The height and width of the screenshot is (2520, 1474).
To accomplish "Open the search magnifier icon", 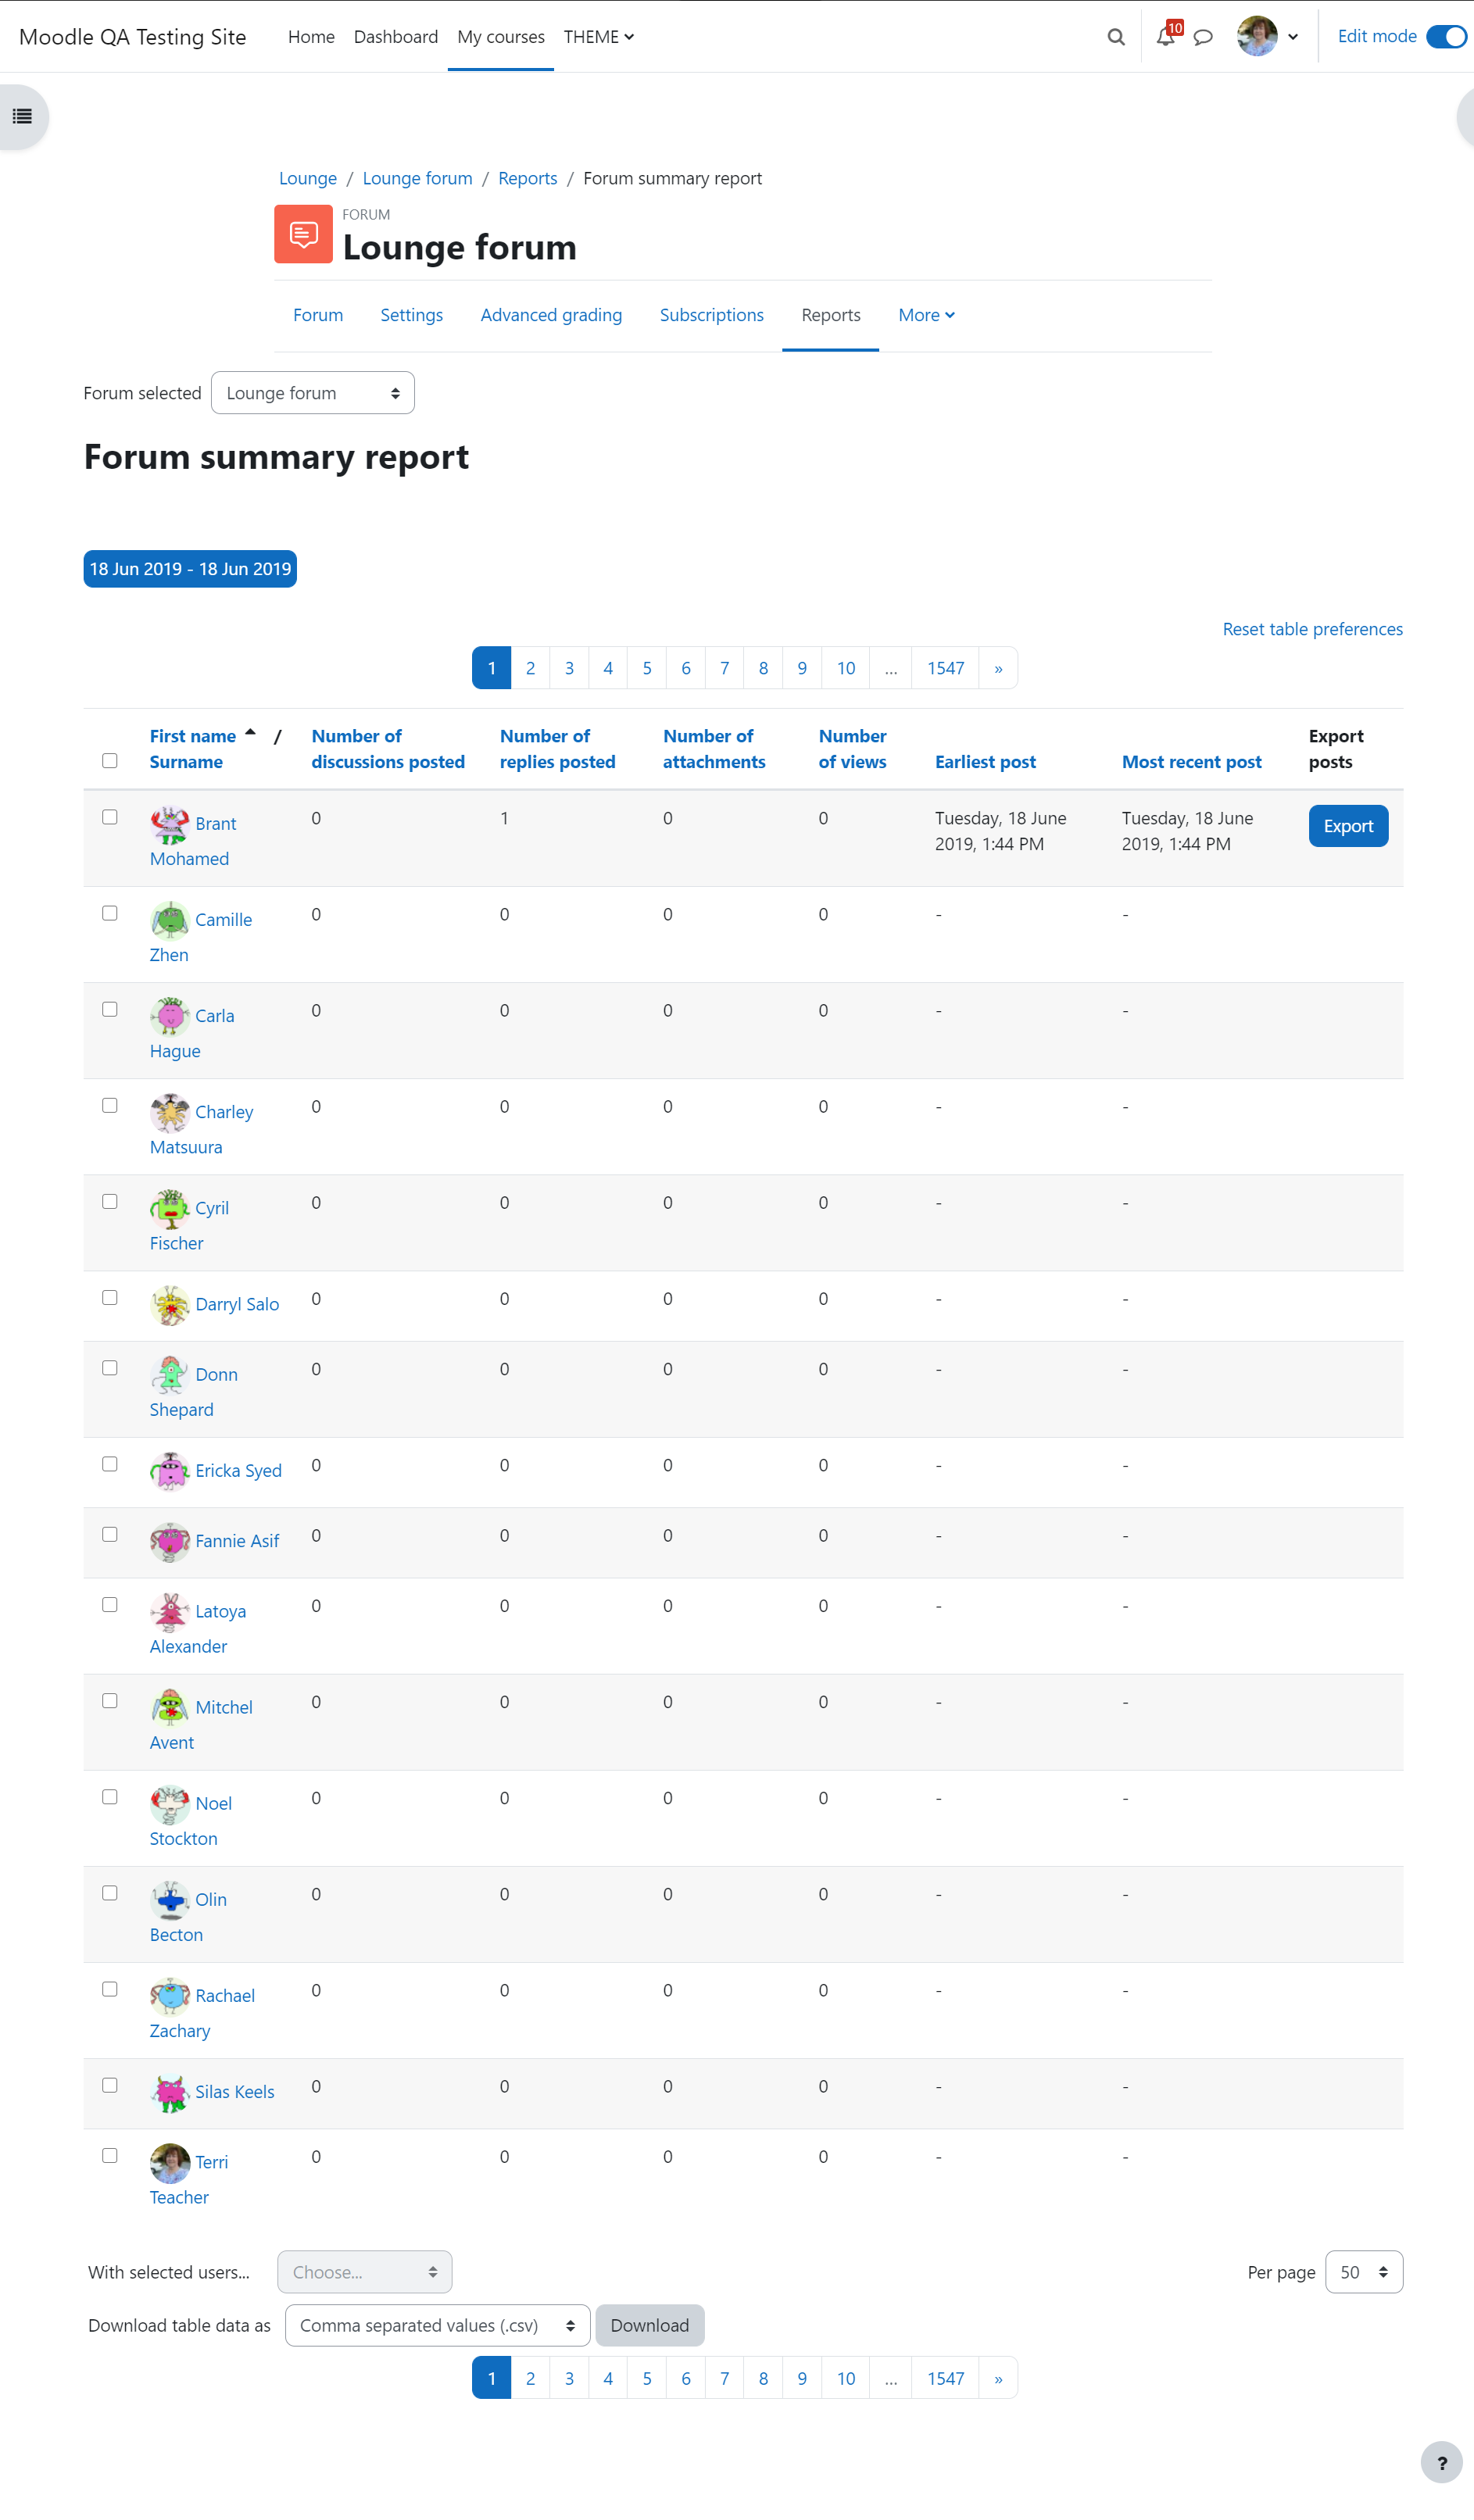I will tap(1116, 37).
